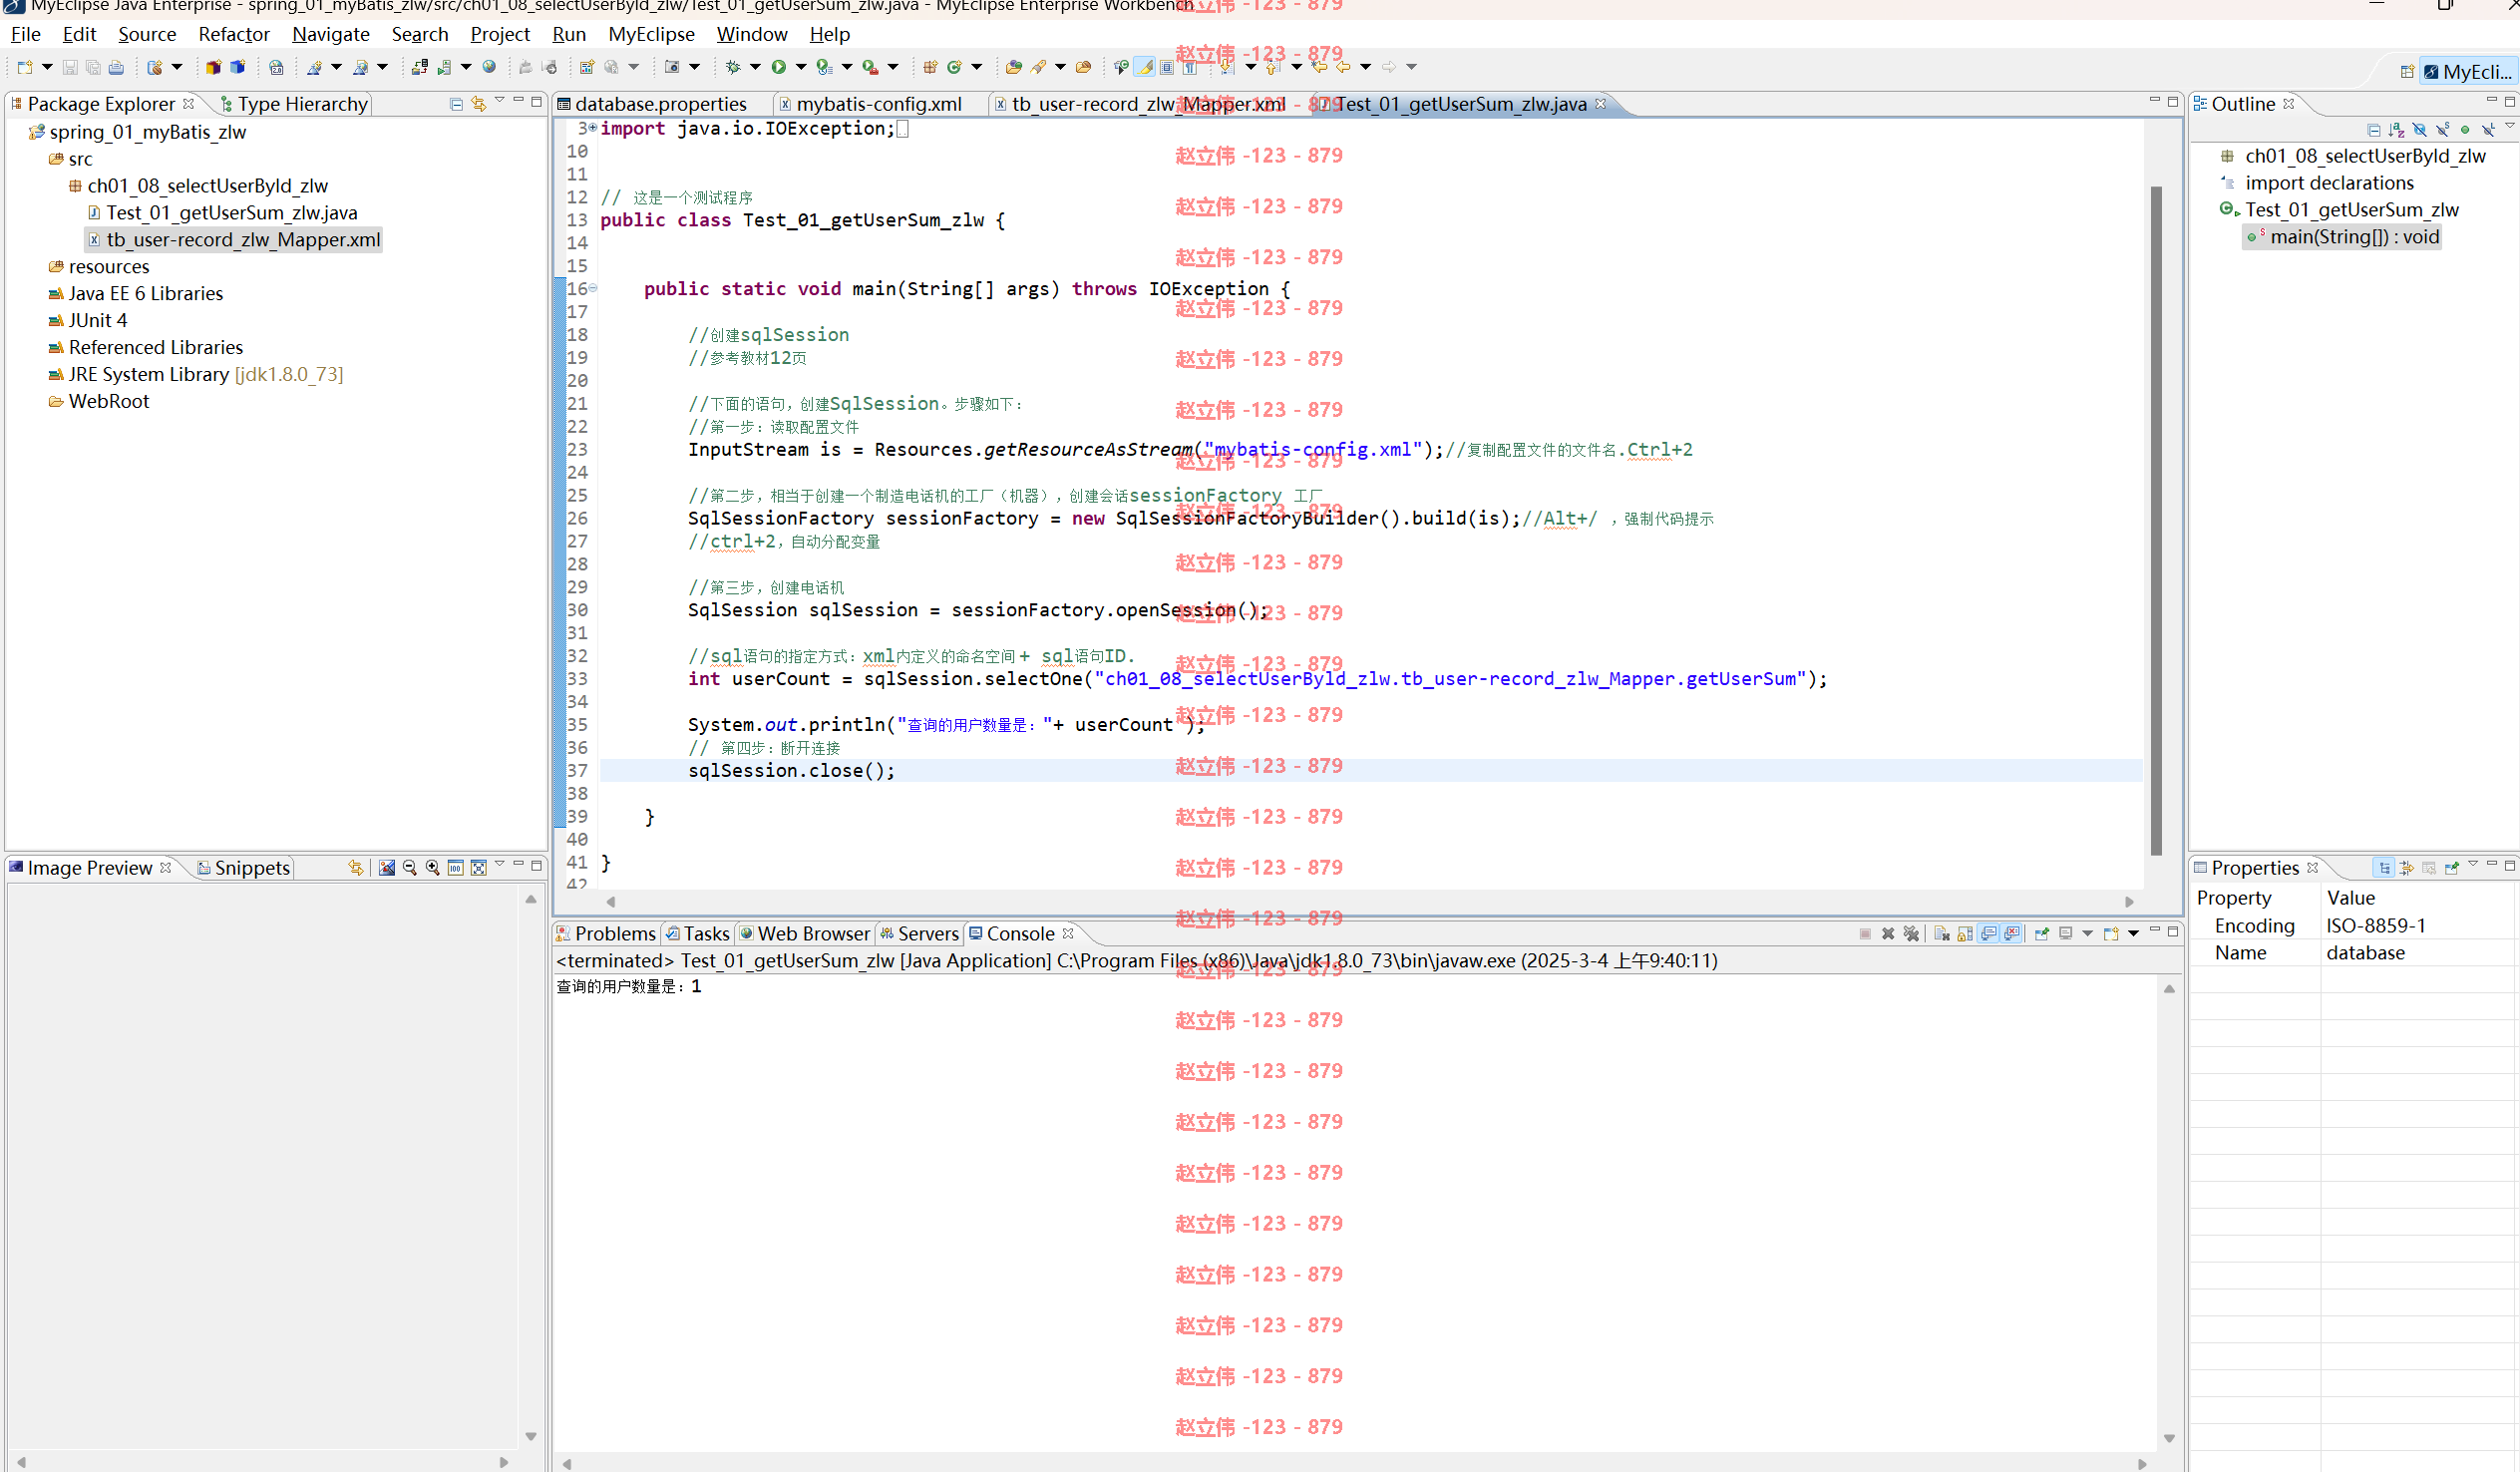Toggle alphabetical Sort in Outline

click(x=2397, y=130)
